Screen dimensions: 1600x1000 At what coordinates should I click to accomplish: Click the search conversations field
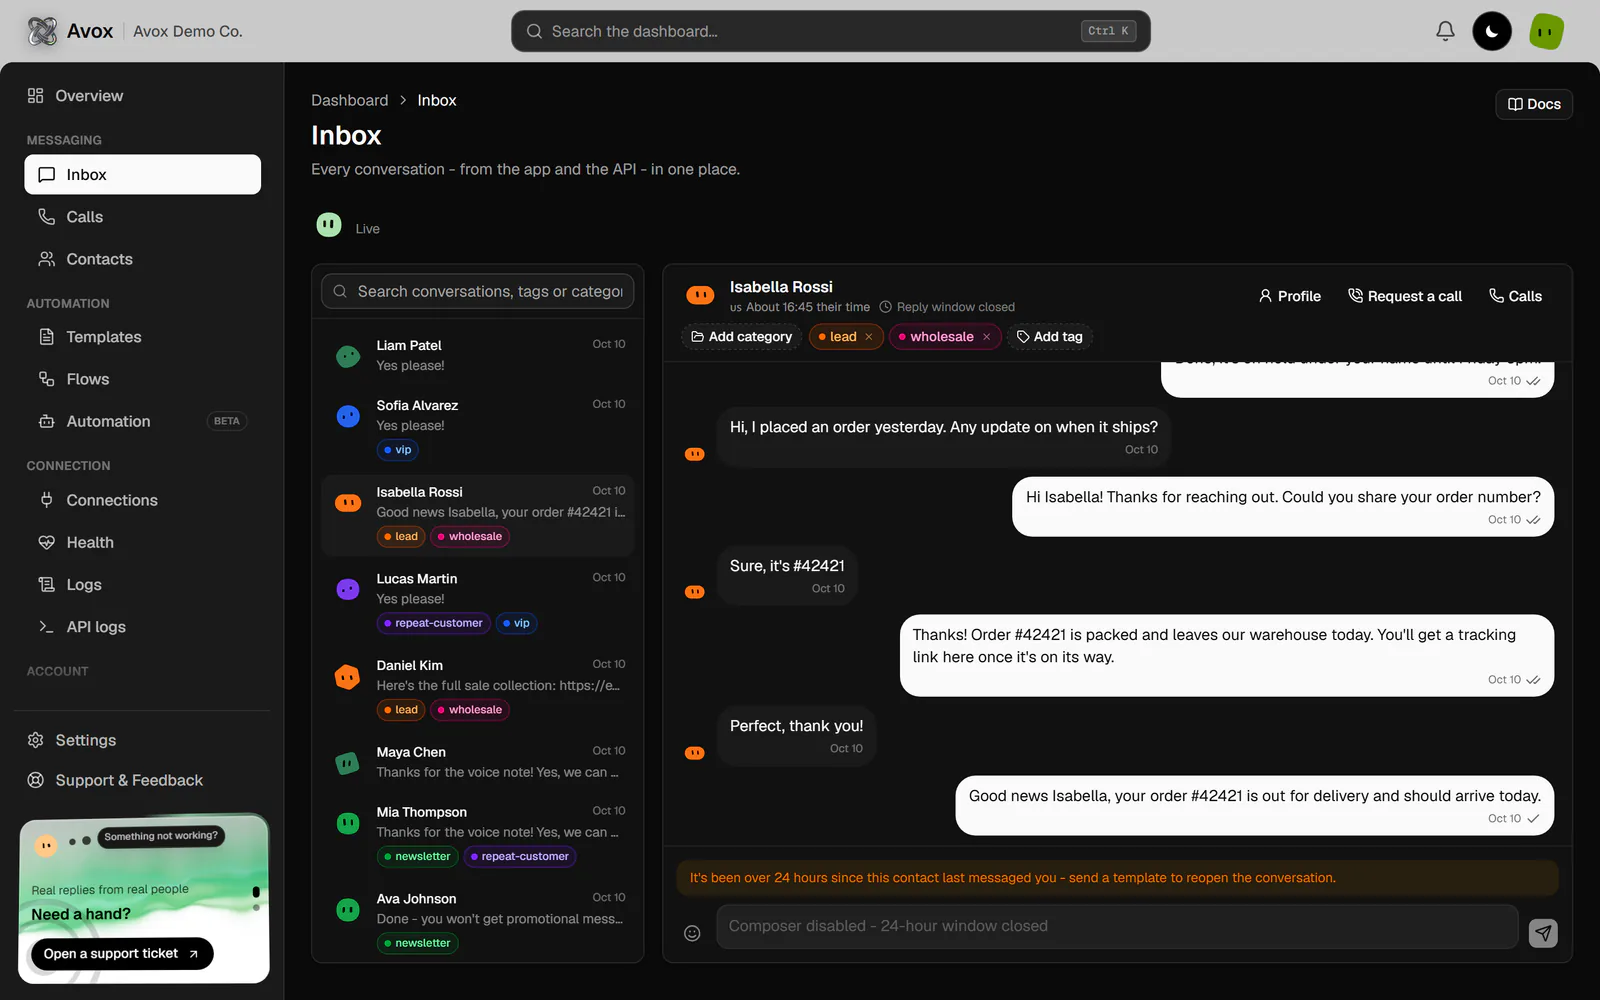click(x=478, y=291)
